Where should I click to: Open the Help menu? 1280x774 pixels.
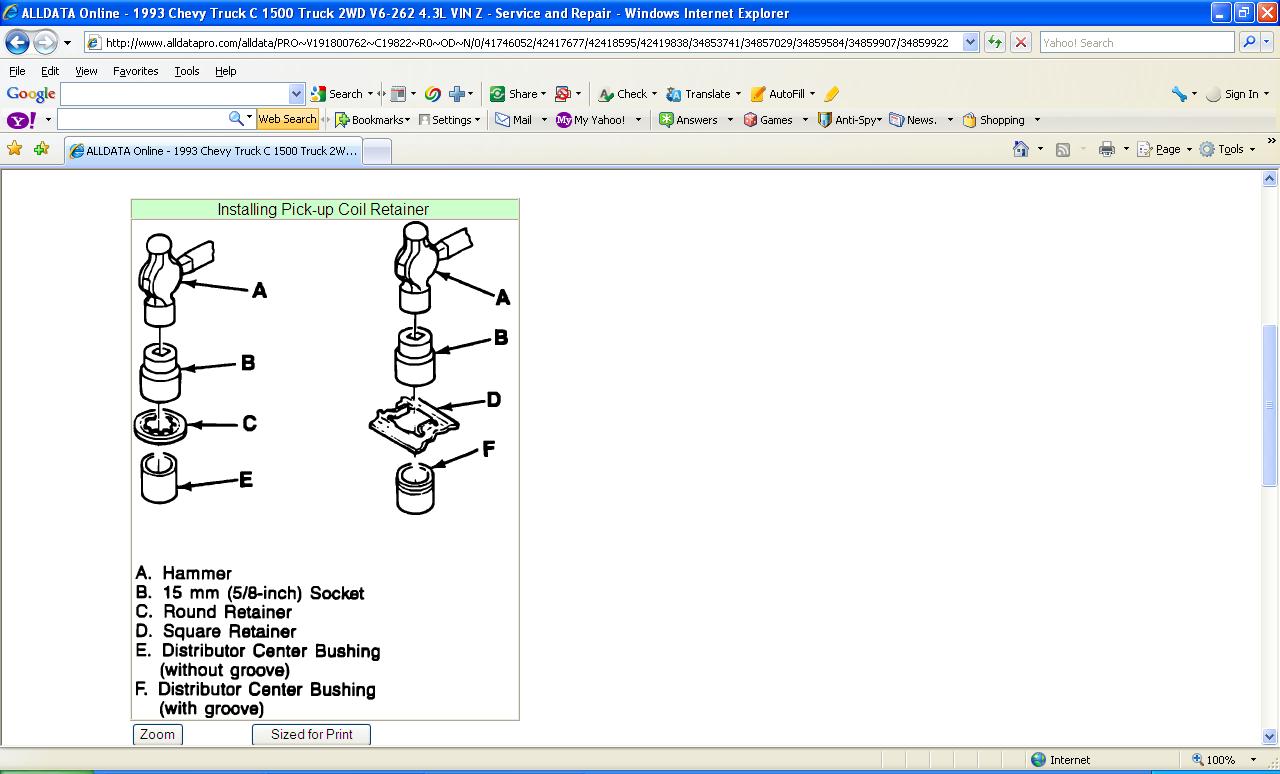tap(226, 71)
